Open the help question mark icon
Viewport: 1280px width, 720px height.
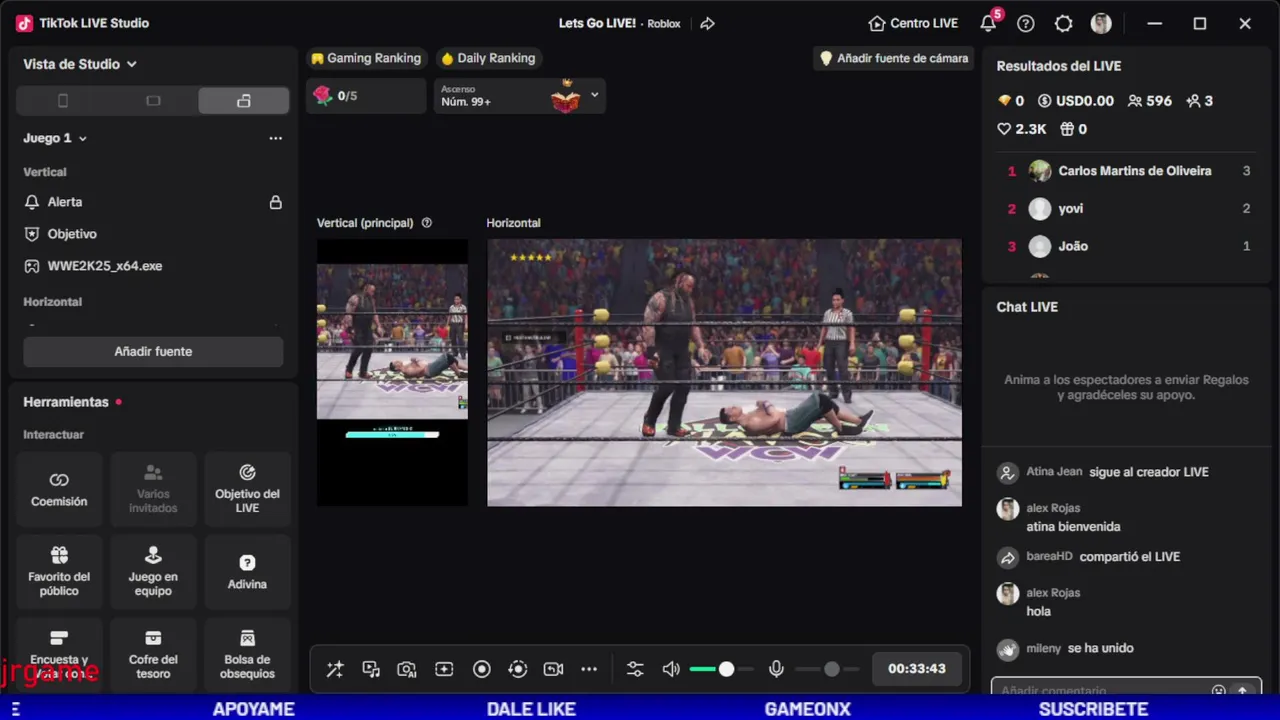[x=1025, y=23]
